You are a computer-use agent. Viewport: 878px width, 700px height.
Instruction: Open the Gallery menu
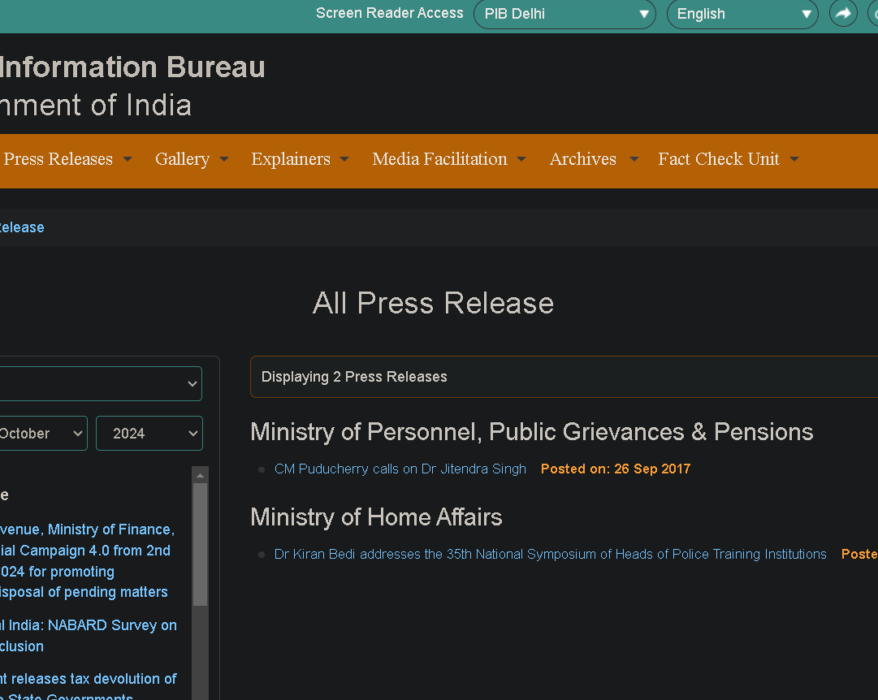click(x=192, y=159)
